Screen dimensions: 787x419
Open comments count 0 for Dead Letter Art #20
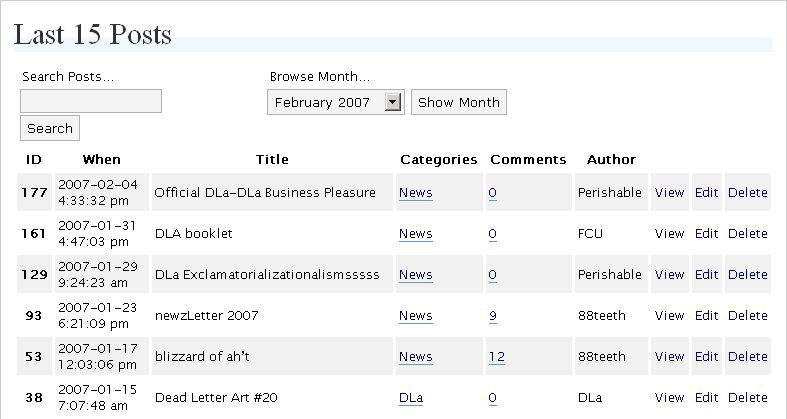pyautogui.click(x=492, y=398)
